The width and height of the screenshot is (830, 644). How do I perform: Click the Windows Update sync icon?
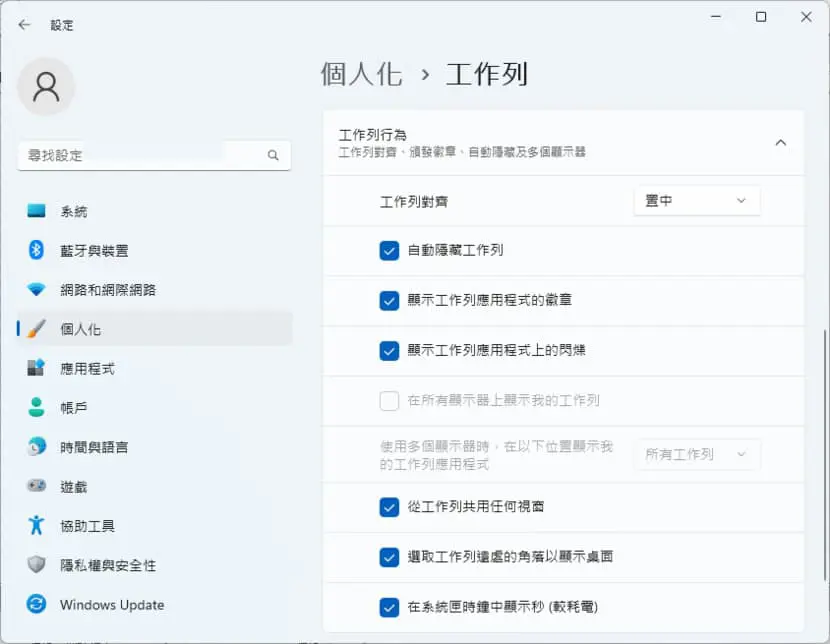point(36,604)
